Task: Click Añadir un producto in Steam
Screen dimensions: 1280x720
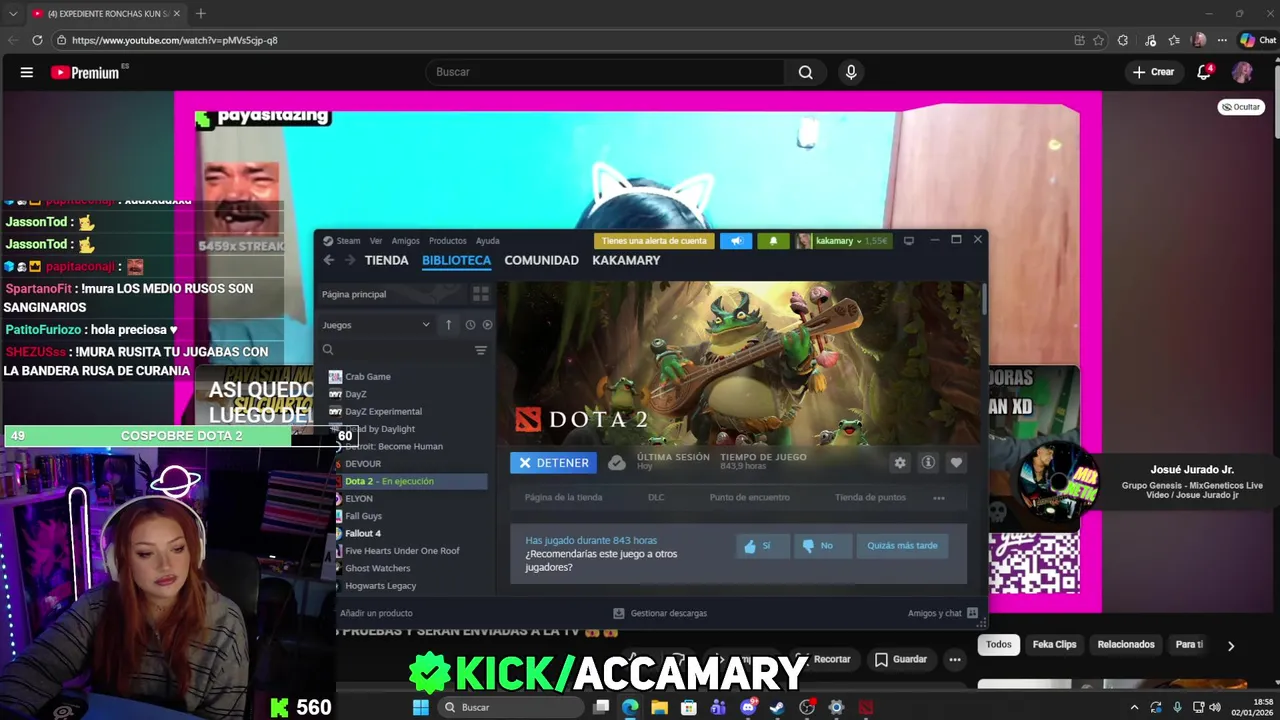Action: point(376,613)
